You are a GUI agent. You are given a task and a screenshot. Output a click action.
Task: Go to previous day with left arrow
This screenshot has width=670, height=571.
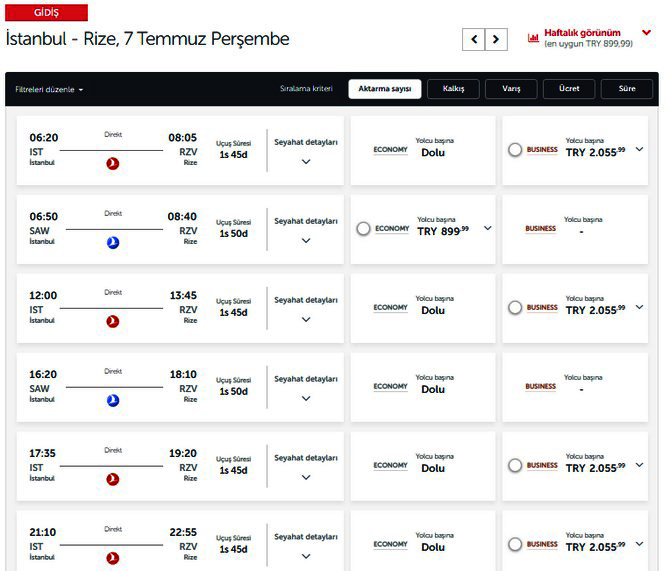pos(473,39)
